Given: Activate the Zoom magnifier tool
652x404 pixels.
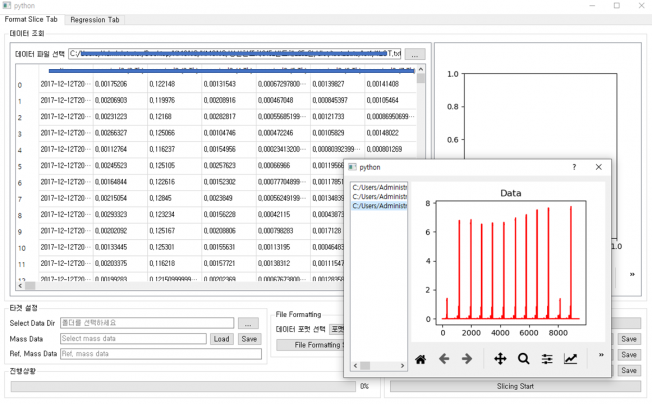Looking at the screenshot, I should pyautogui.click(x=524, y=358).
